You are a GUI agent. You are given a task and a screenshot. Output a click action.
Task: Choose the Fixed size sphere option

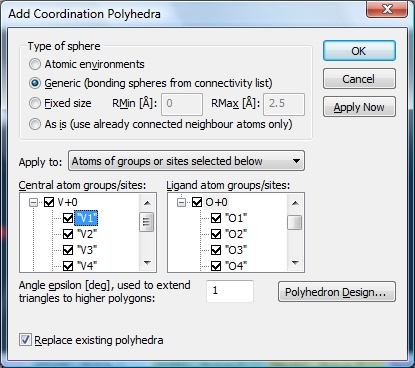35,103
